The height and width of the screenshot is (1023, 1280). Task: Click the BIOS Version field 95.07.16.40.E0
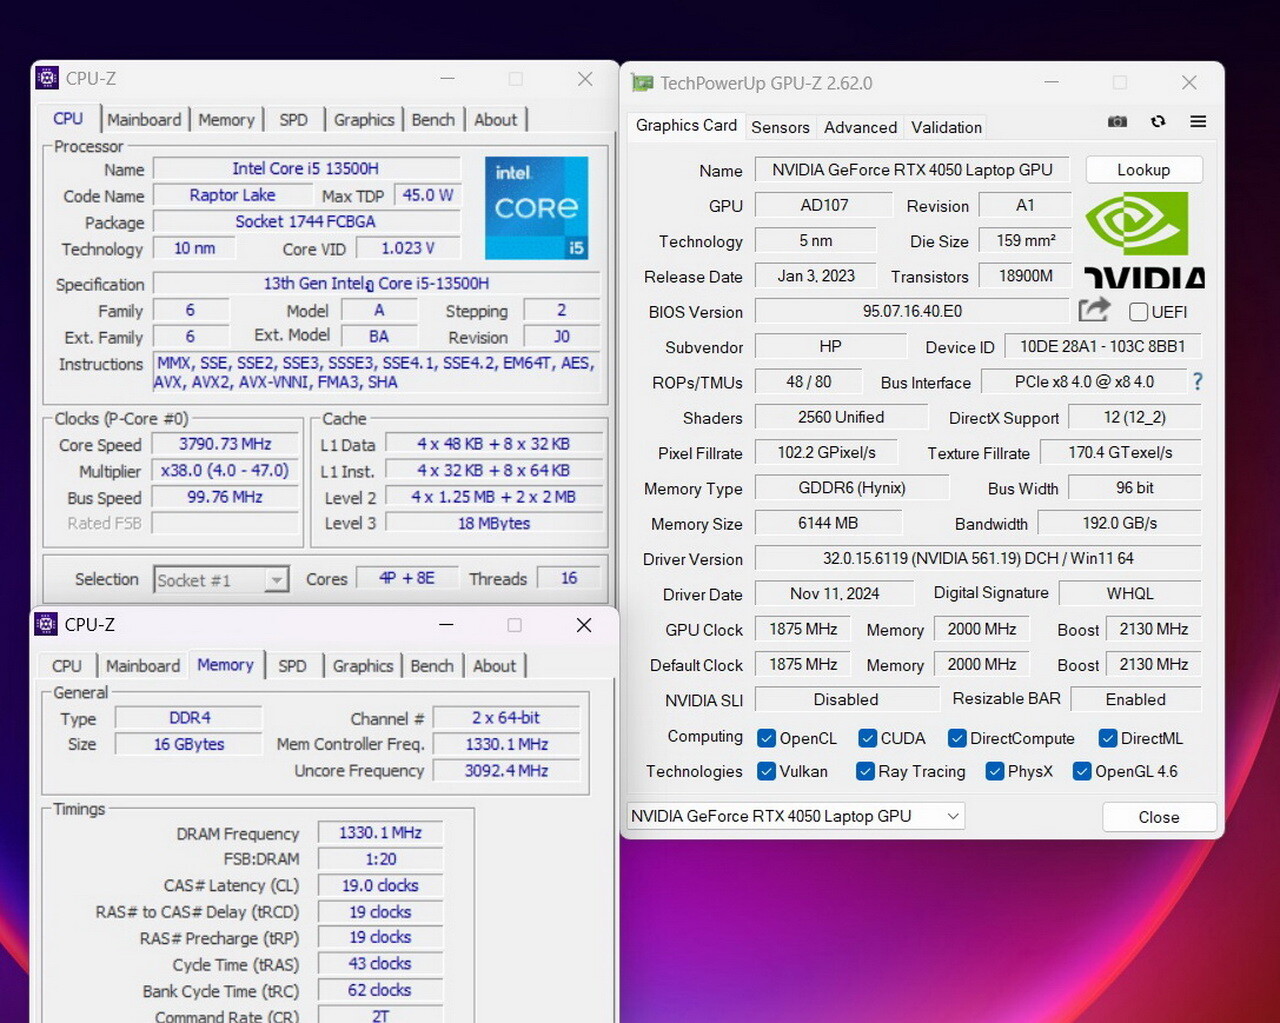(912, 311)
